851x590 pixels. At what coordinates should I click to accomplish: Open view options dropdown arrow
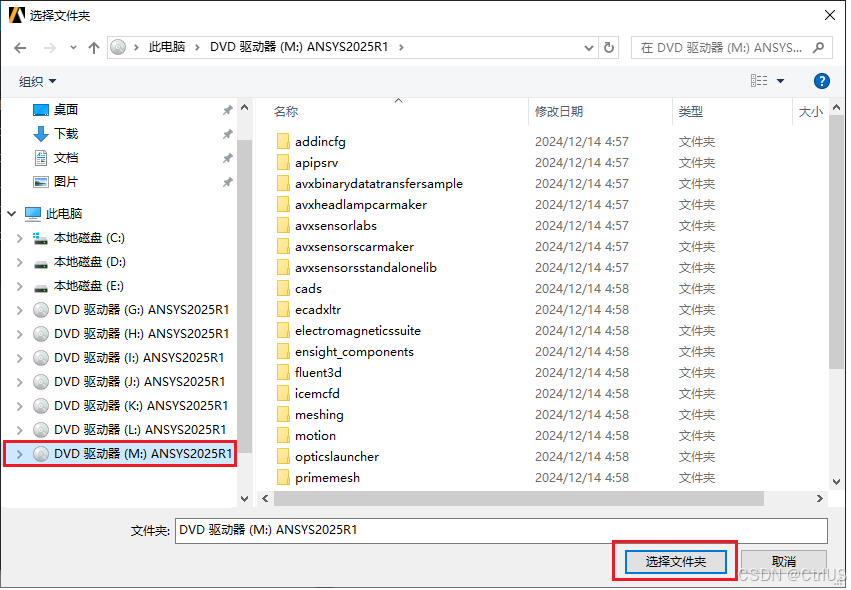pyautogui.click(x=780, y=81)
